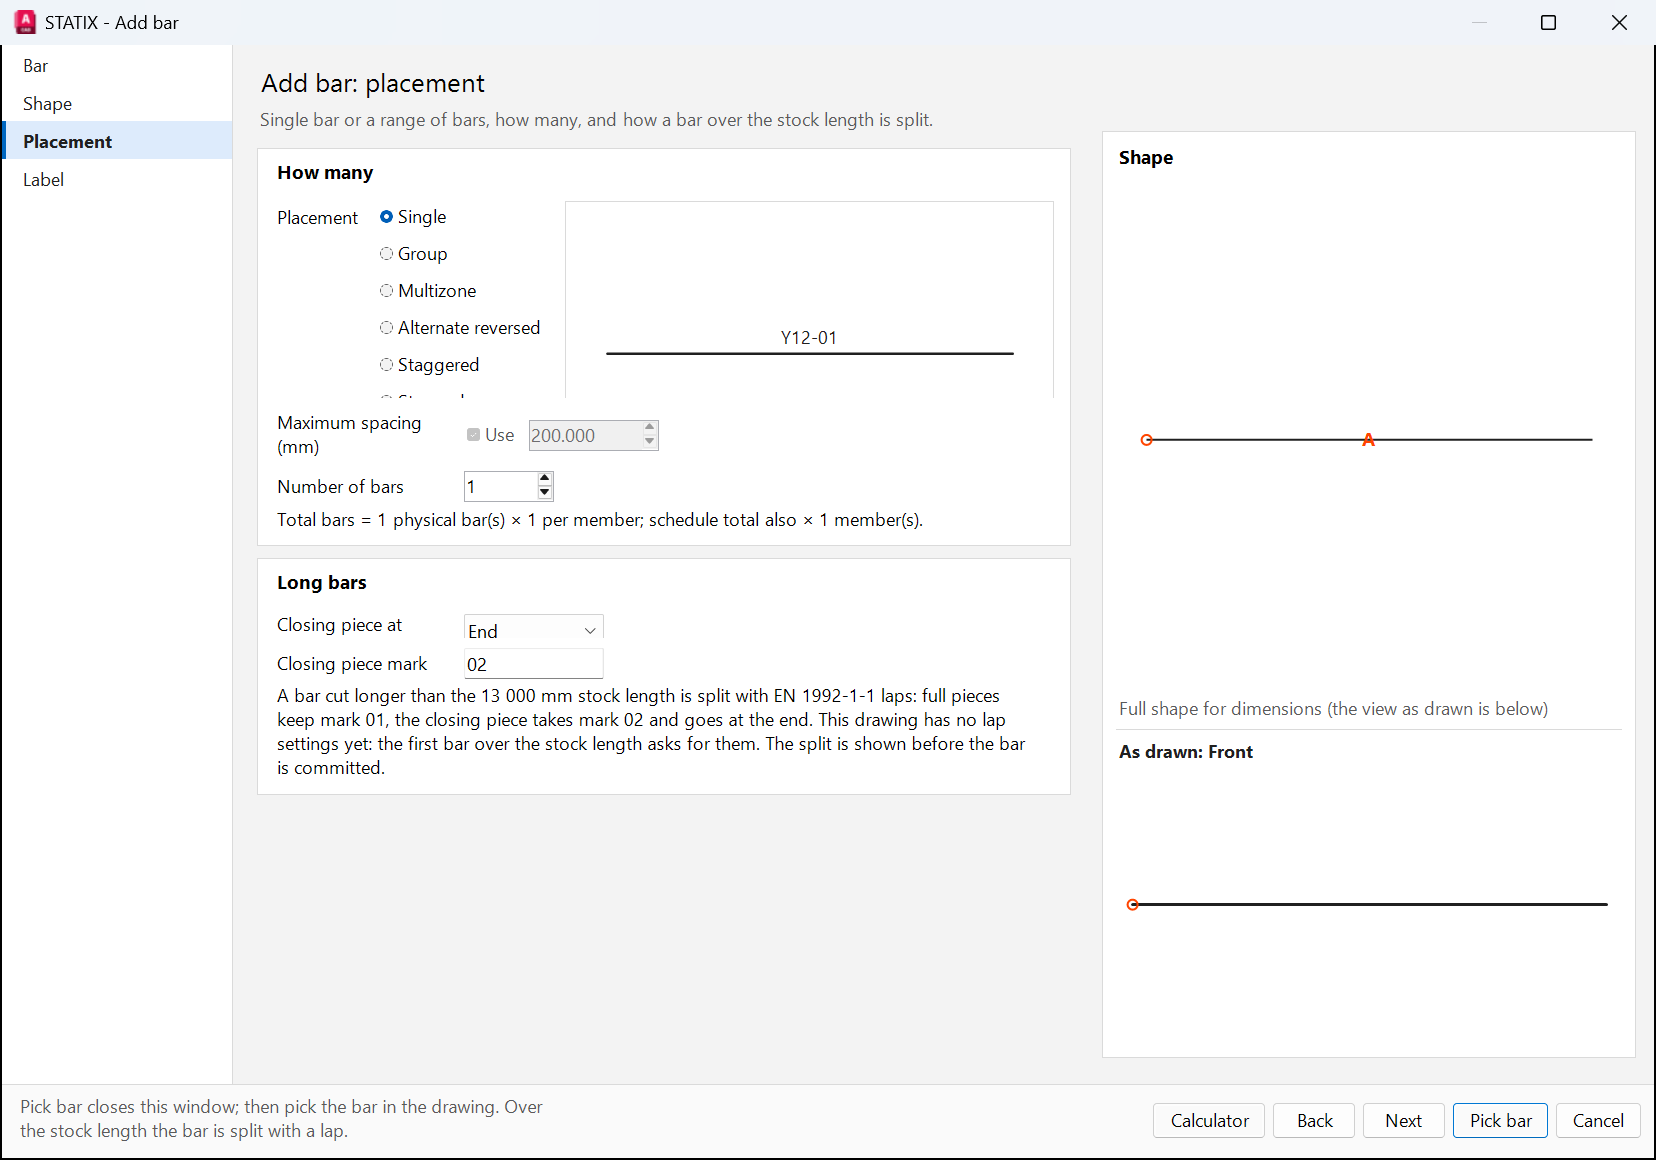Open the Calculator

1209,1121
